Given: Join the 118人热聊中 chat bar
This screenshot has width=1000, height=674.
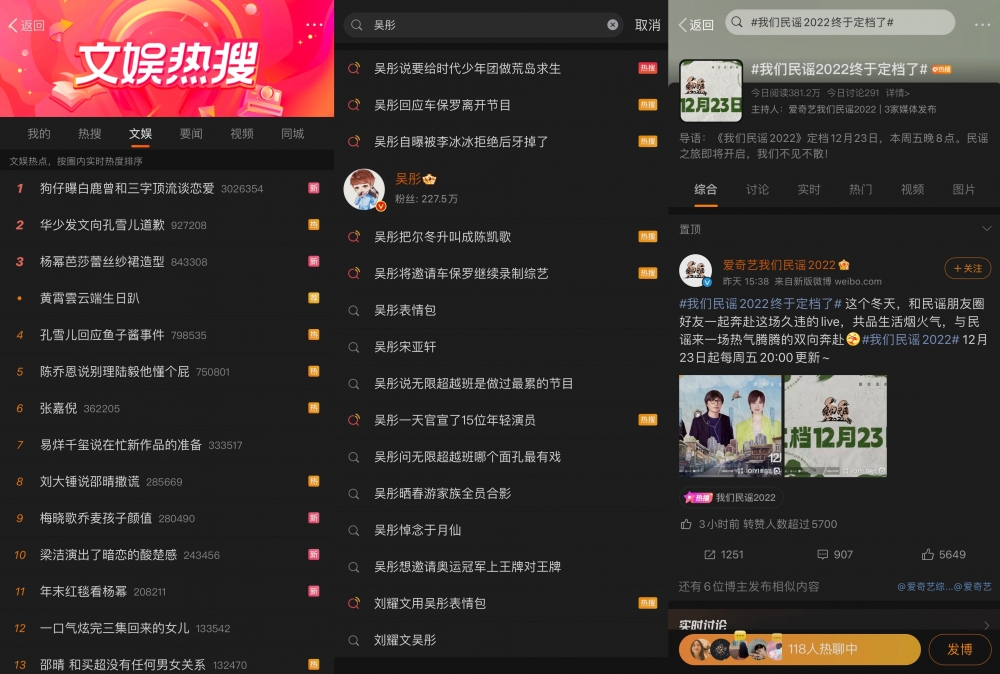Looking at the screenshot, I should click(x=799, y=649).
